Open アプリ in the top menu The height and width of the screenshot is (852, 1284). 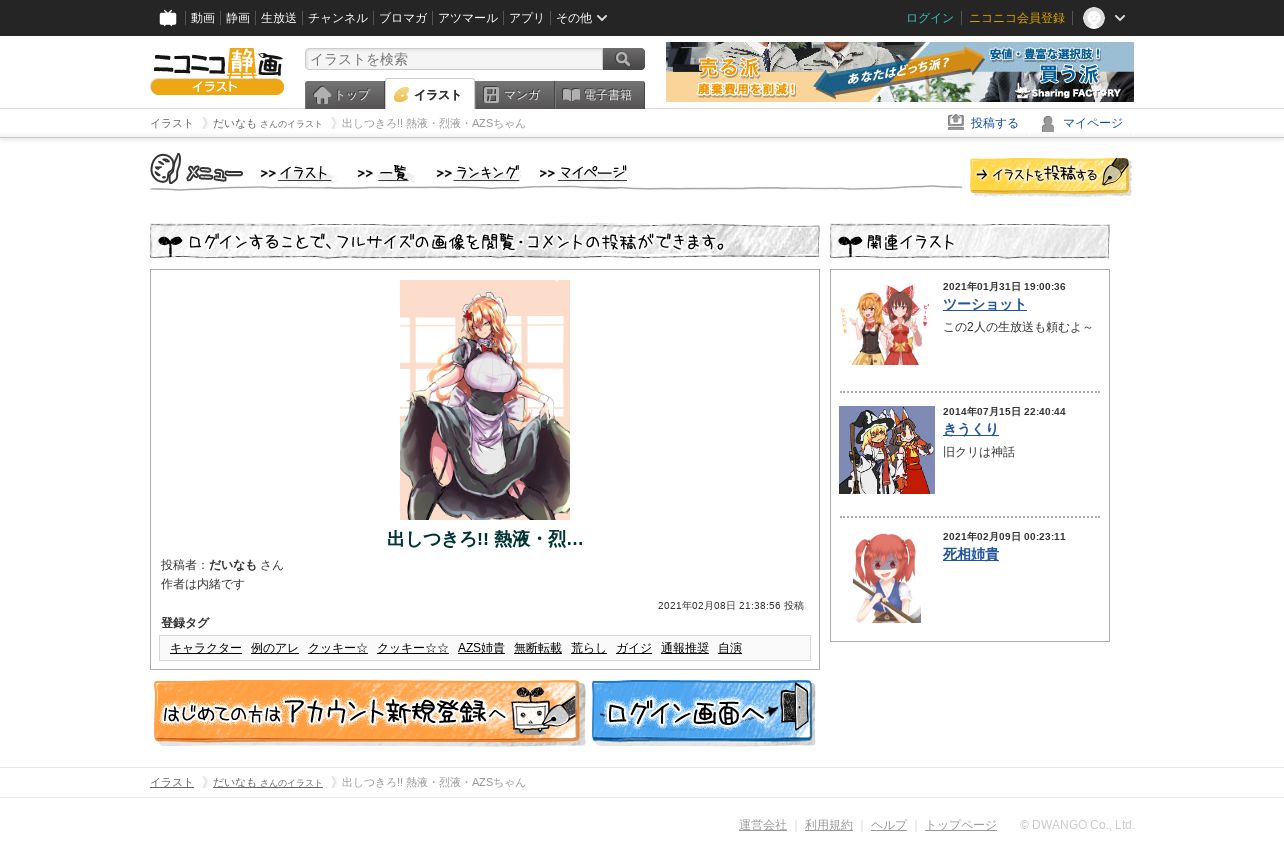tap(527, 18)
